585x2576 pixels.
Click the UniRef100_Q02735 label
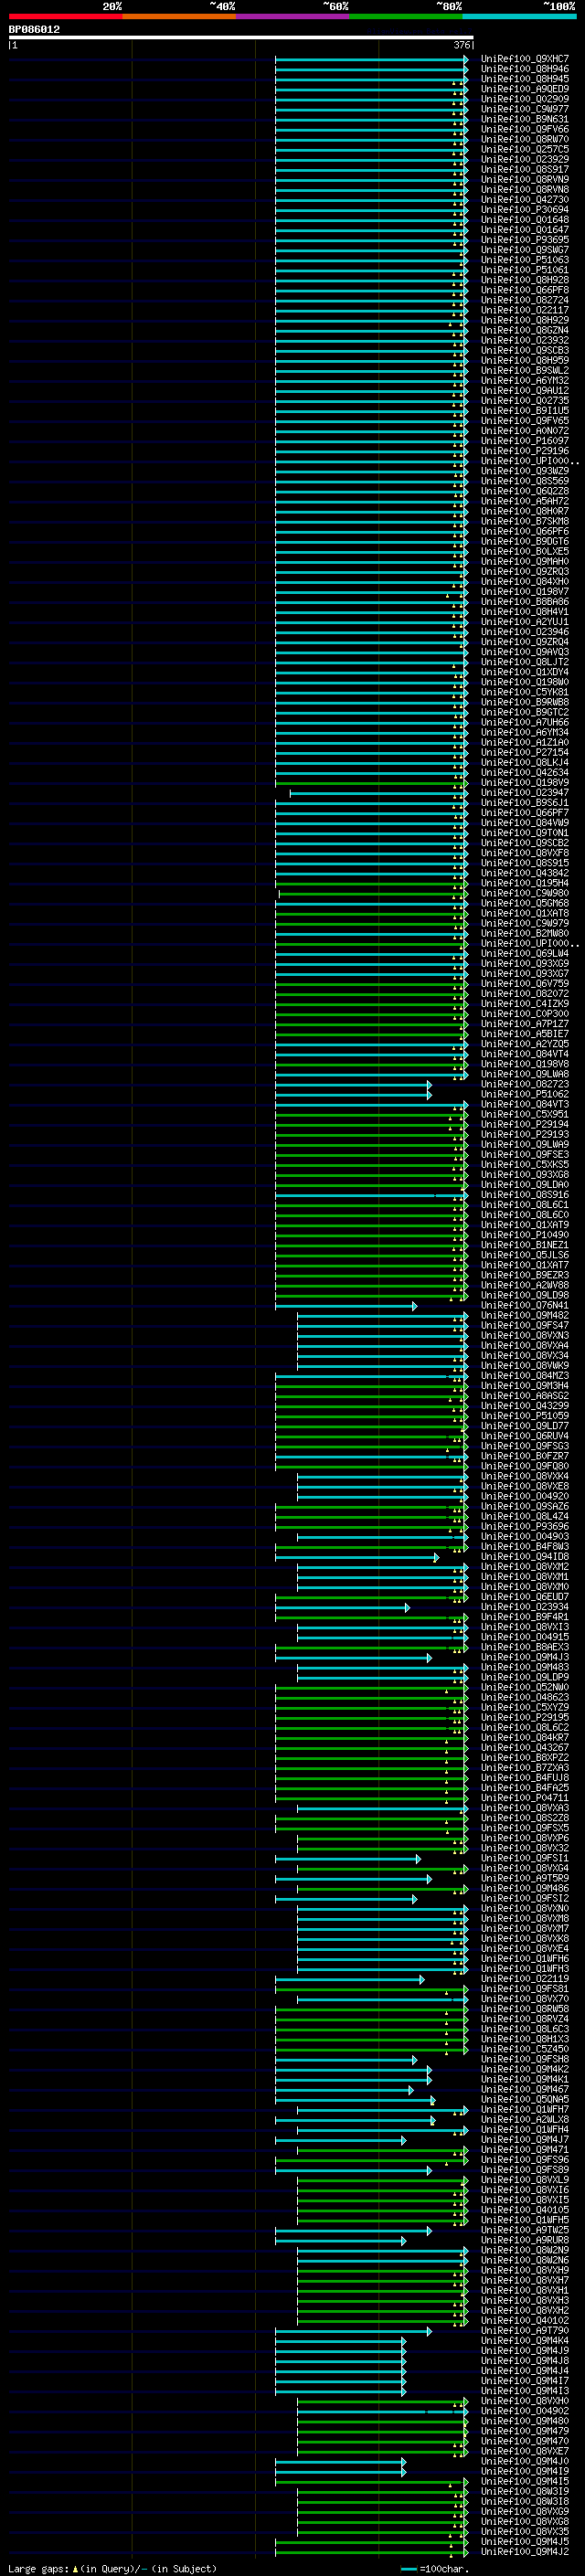(x=524, y=401)
